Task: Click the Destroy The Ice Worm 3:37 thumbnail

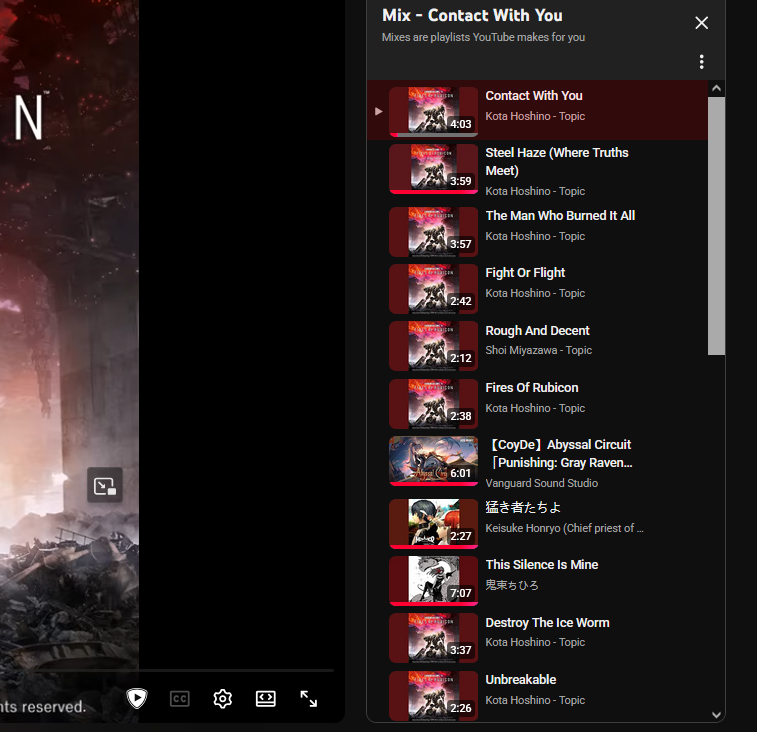Action: [434, 638]
